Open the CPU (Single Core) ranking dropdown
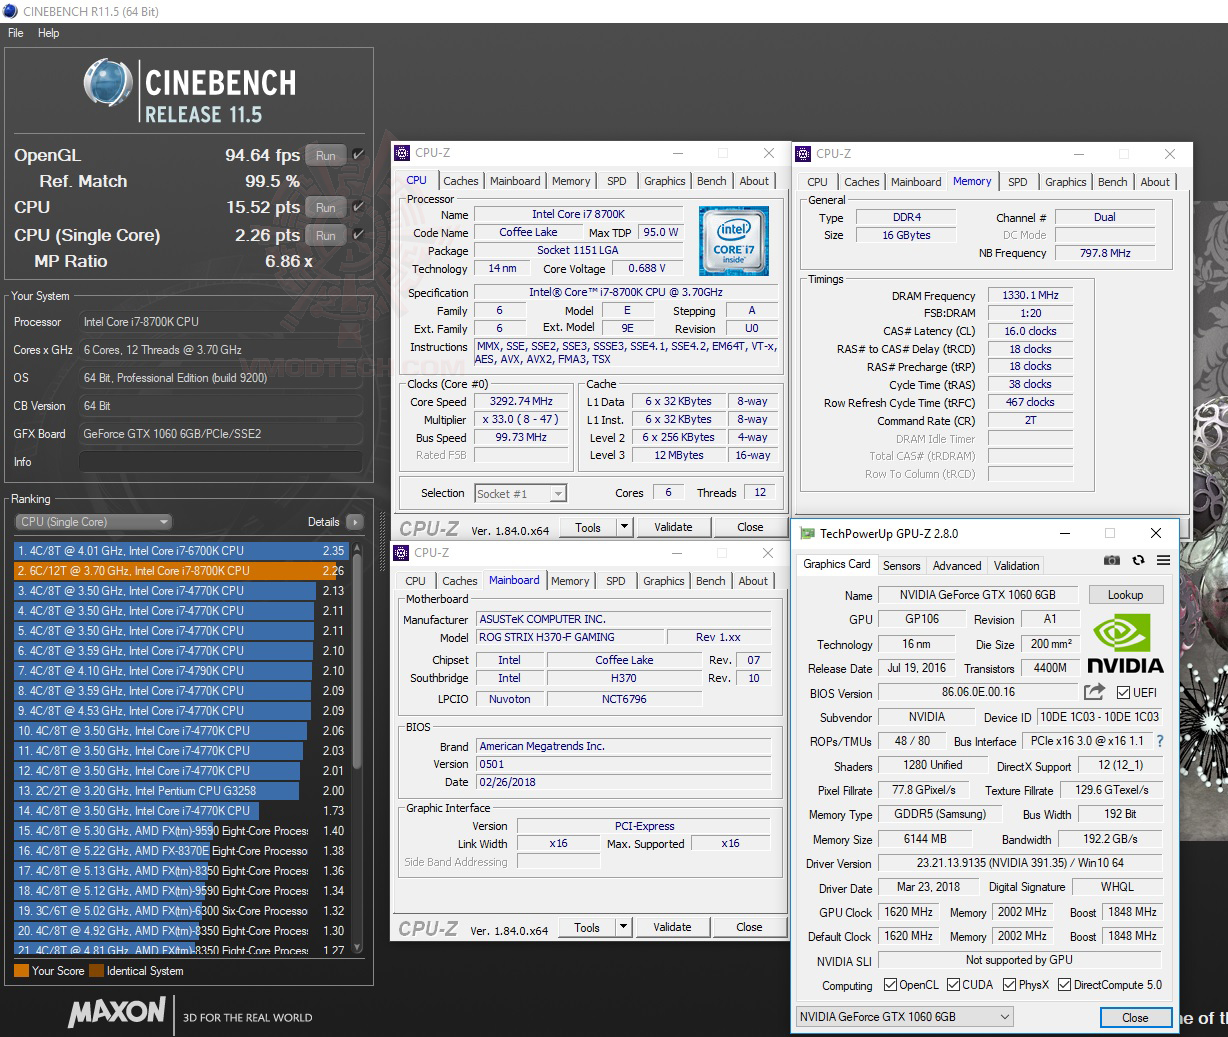The image size is (1228, 1037). point(93,522)
